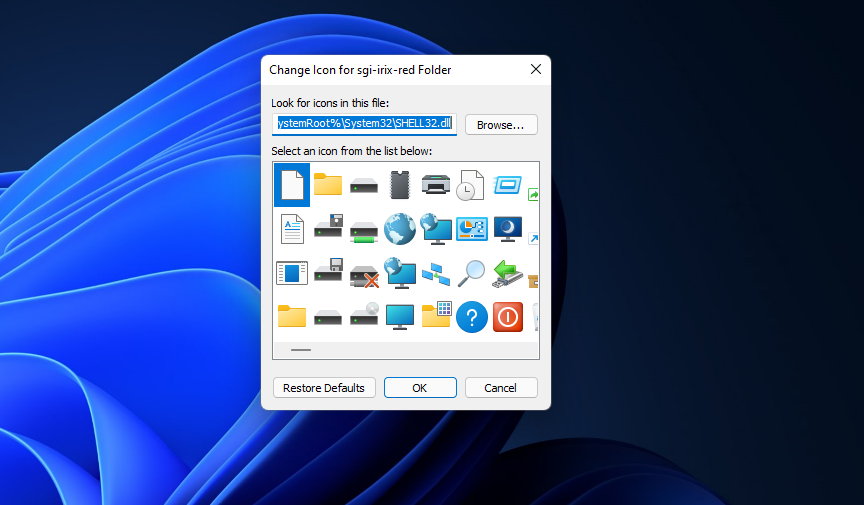Pick the red power button icon

(507, 317)
